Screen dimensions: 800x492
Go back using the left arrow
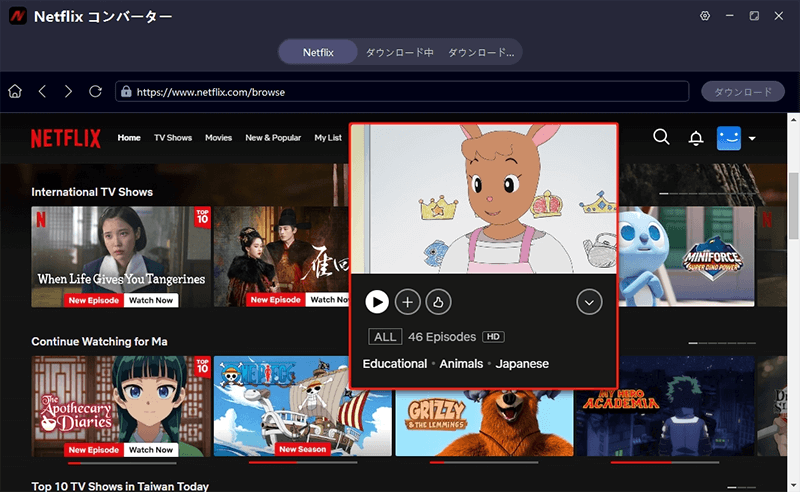(42, 92)
